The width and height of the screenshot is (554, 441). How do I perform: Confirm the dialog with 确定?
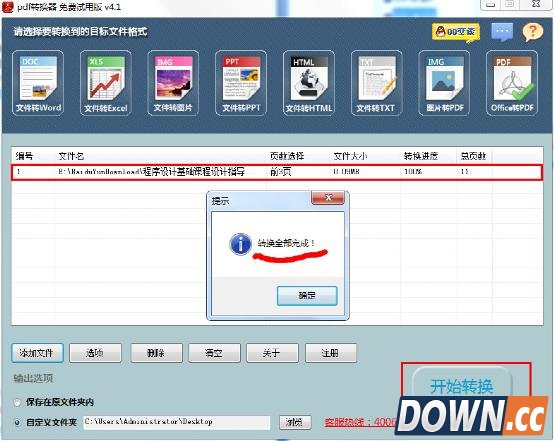(307, 295)
